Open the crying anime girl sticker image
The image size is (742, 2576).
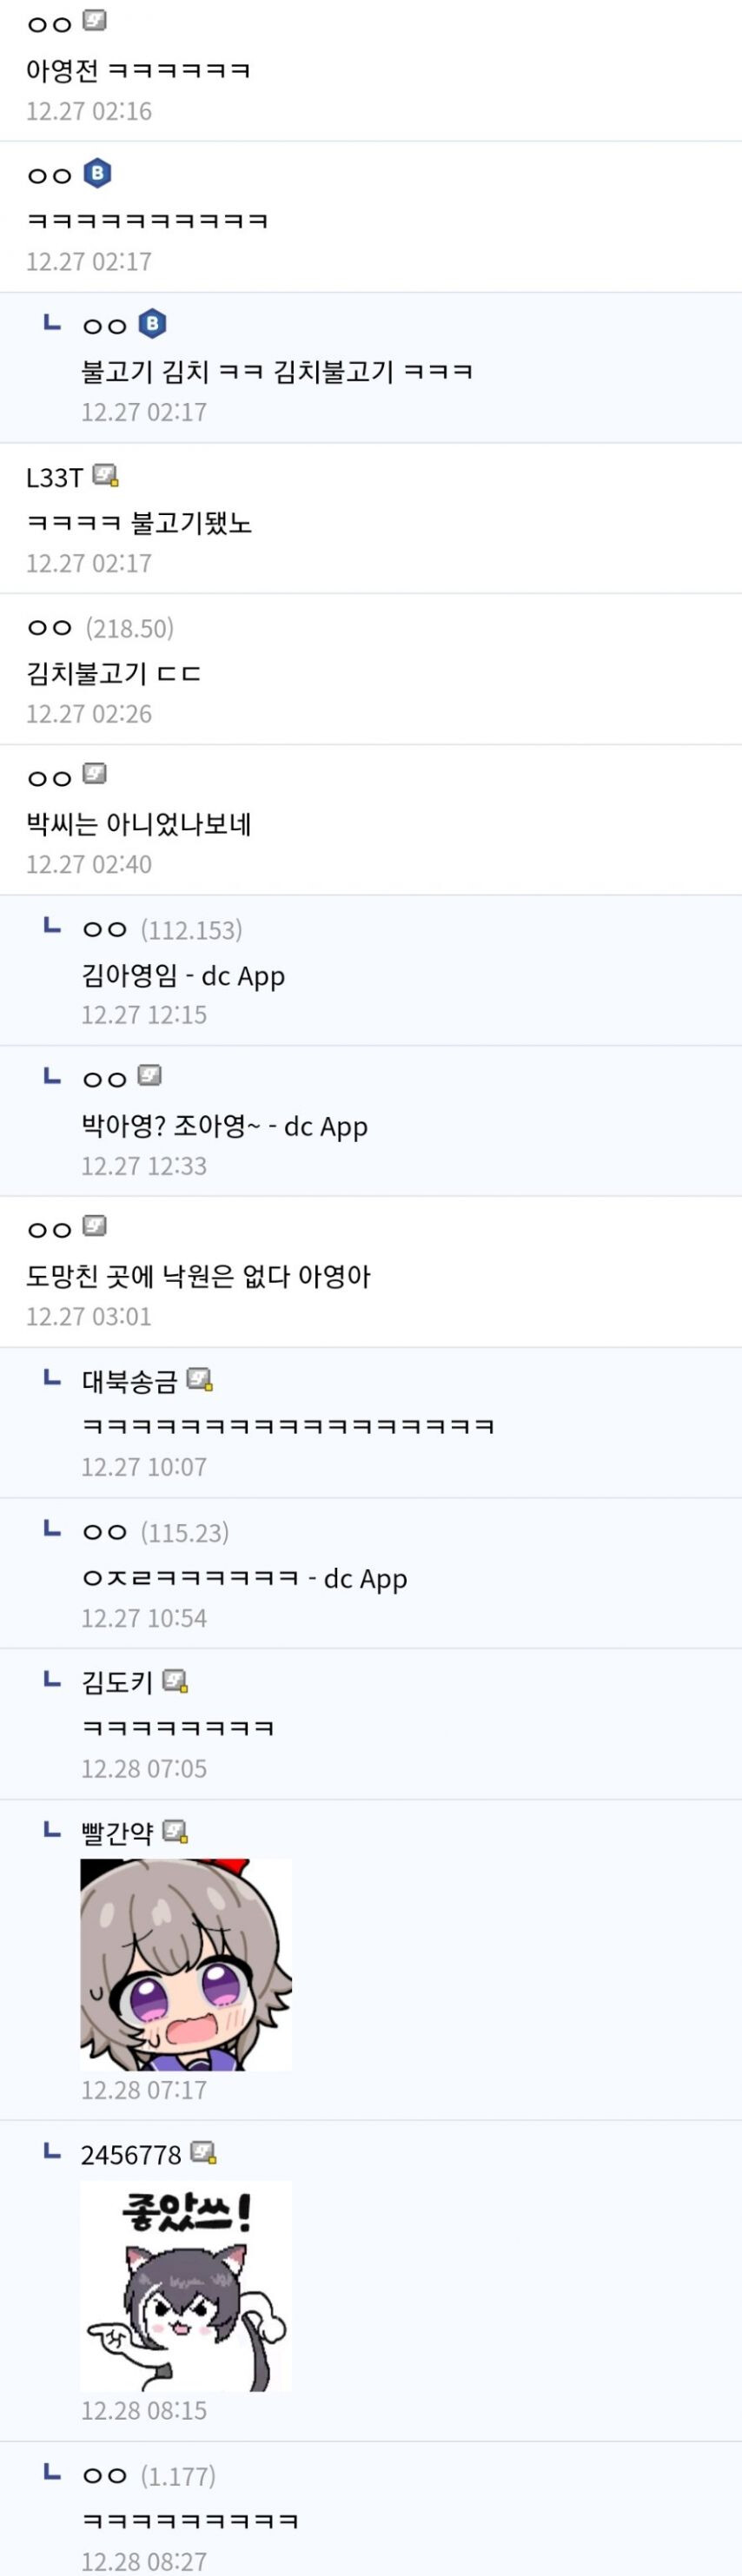point(186,1965)
